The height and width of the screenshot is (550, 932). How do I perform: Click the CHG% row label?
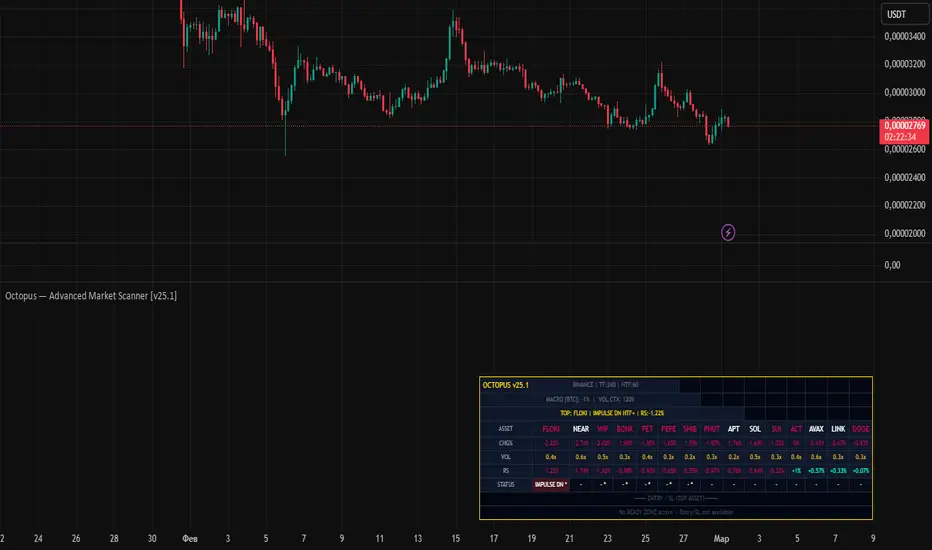(x=505, y=443)
